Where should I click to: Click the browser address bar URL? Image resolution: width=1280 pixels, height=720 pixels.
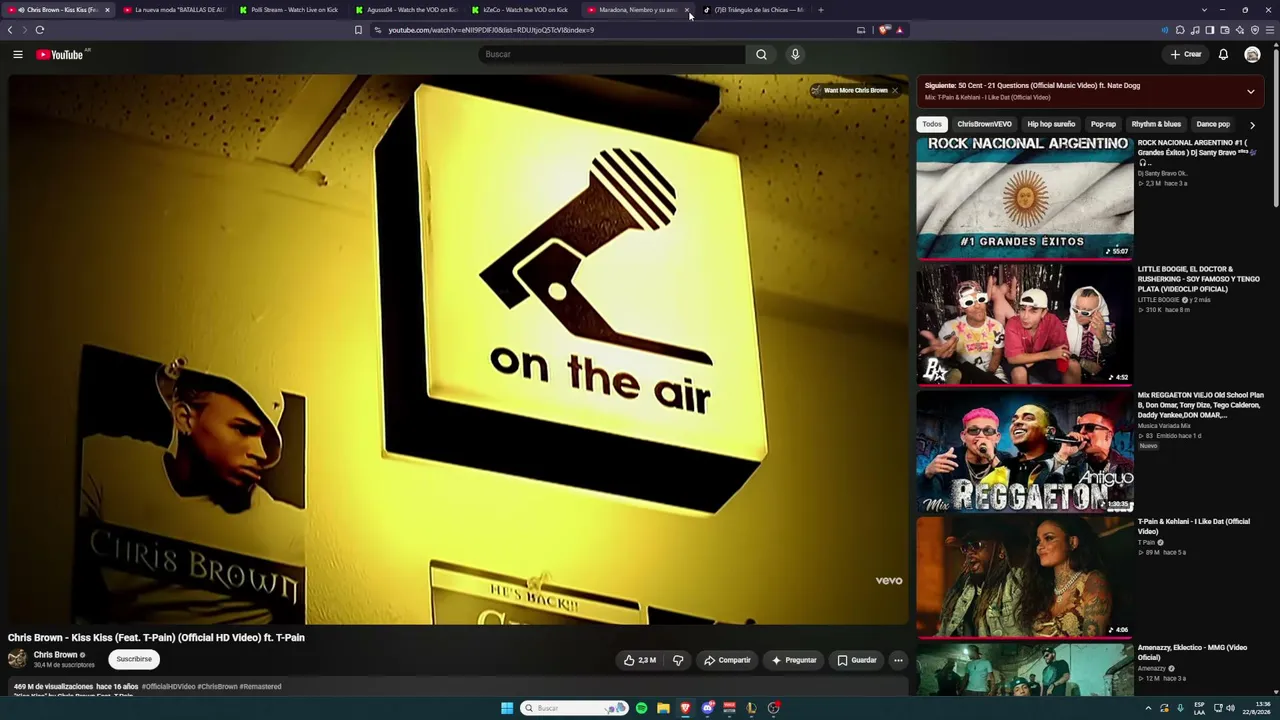491,30
